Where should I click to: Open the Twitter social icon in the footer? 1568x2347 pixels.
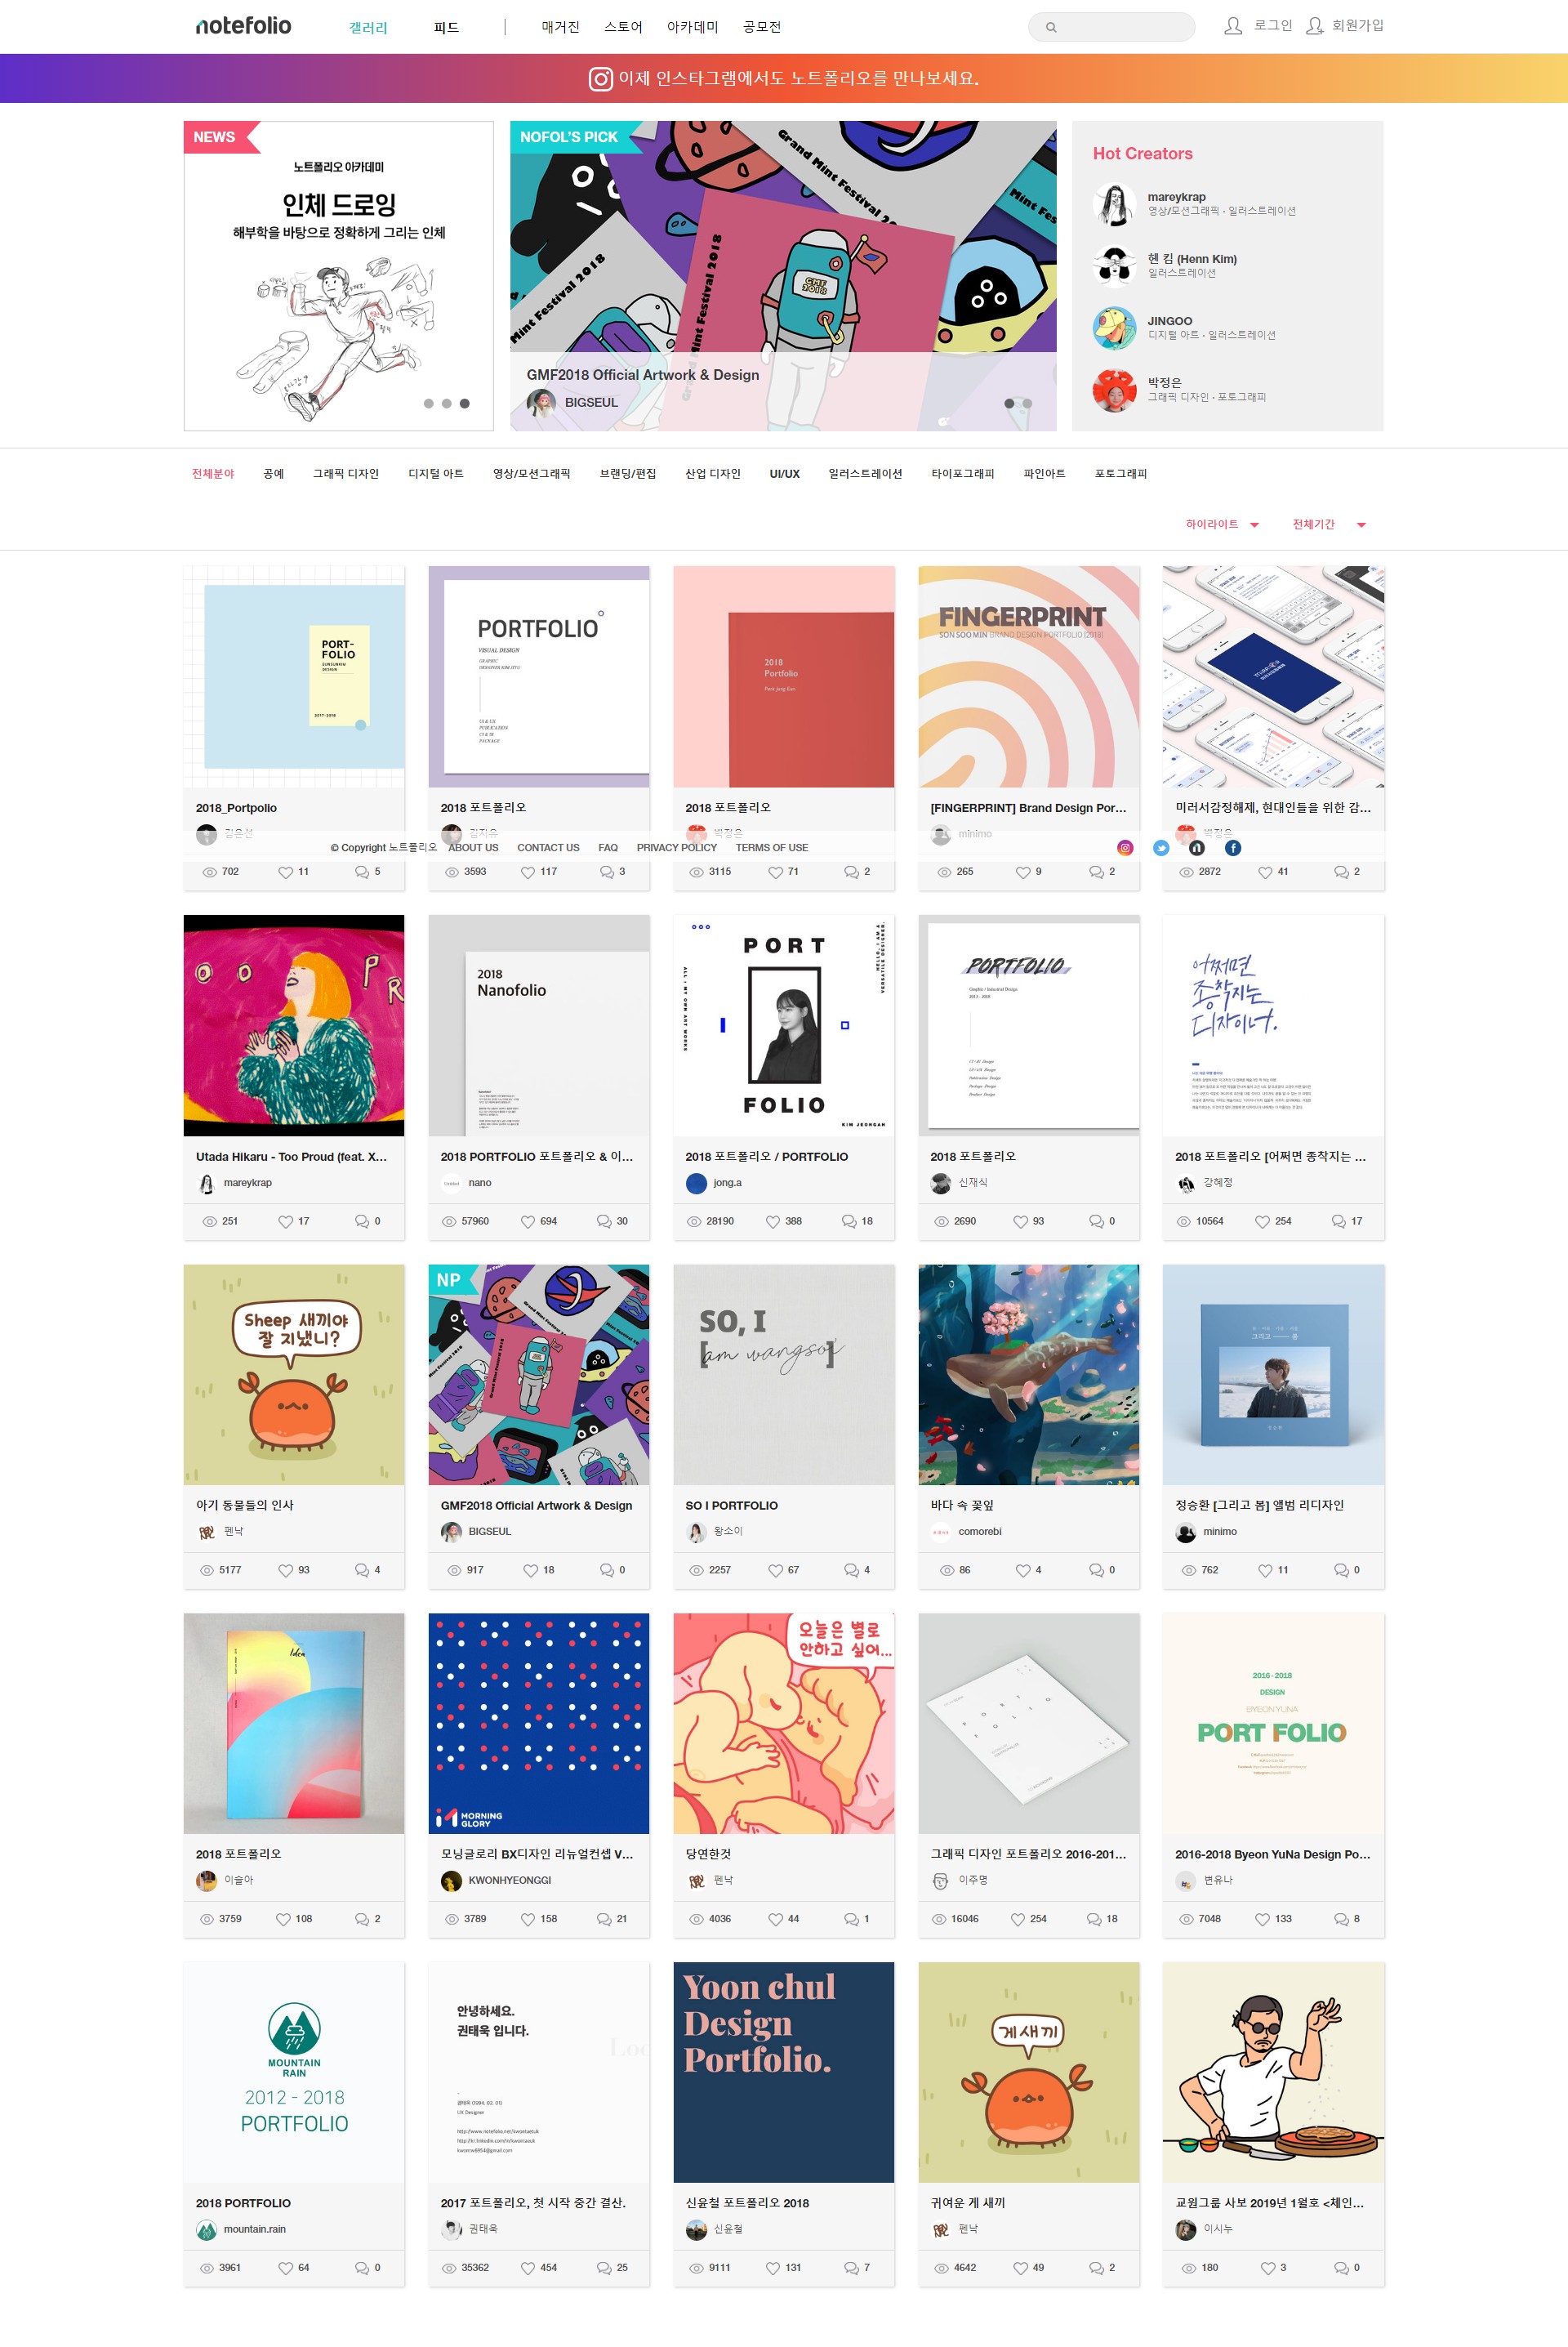1161,848
